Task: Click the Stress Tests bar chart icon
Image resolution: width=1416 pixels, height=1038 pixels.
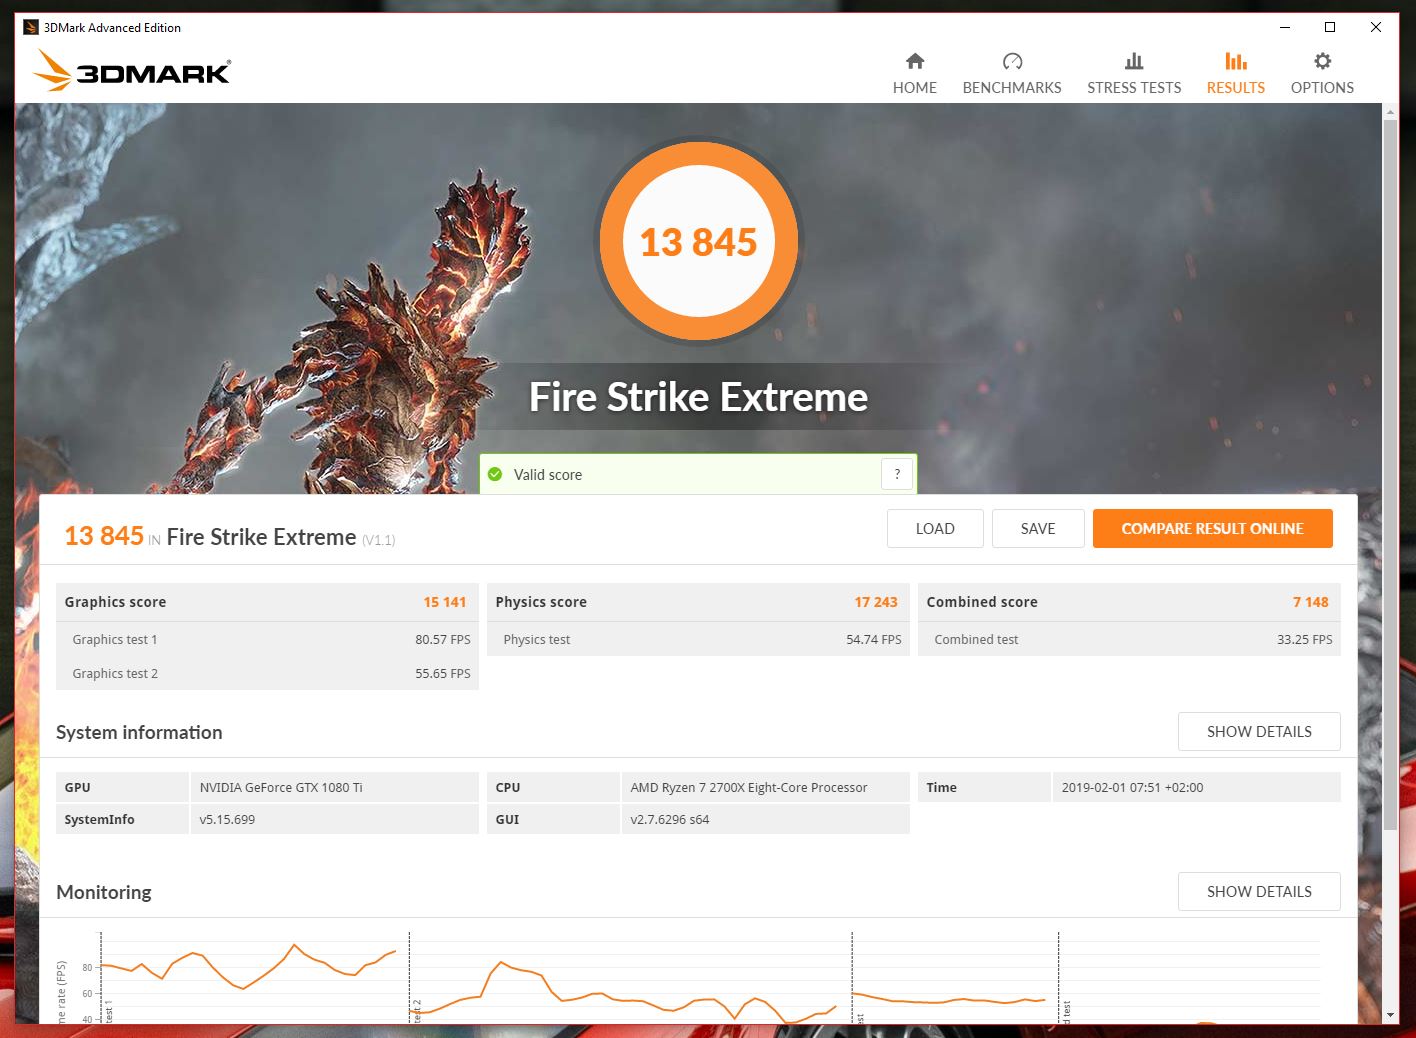Action: 1134,61
